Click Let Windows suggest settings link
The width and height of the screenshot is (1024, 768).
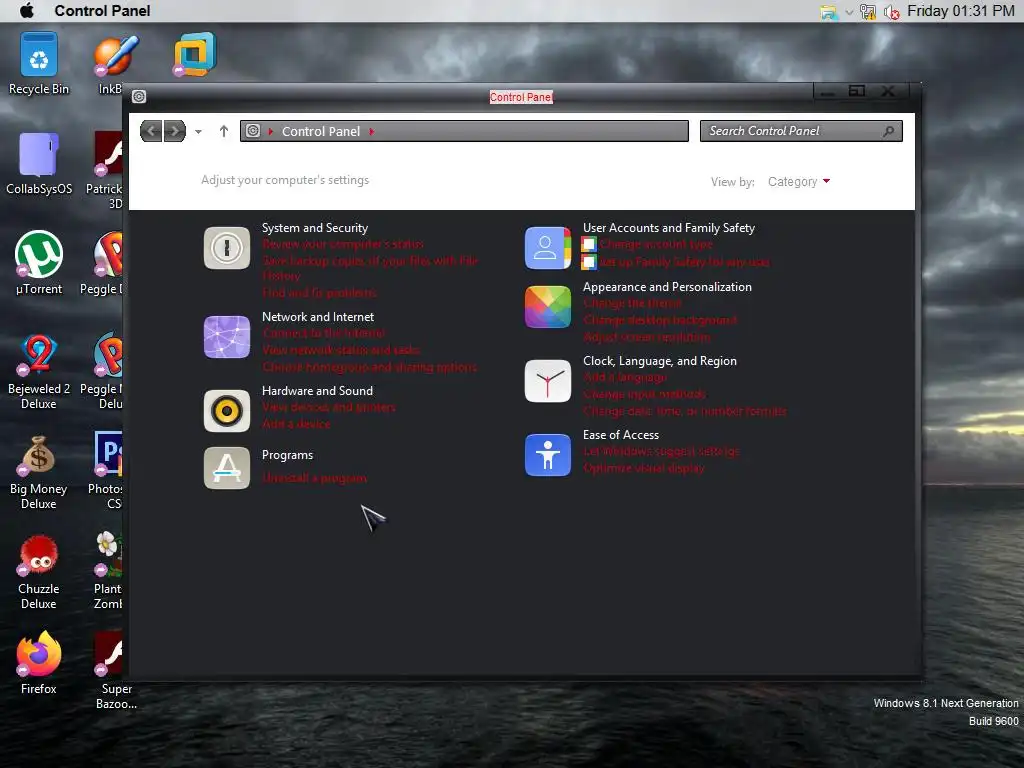[x=662, y=451]
